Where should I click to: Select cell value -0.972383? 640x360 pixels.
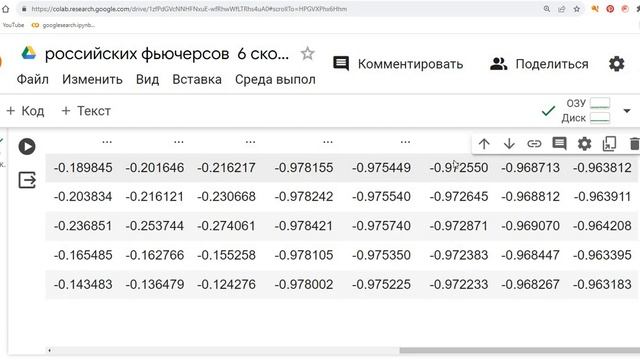(459, 255)
